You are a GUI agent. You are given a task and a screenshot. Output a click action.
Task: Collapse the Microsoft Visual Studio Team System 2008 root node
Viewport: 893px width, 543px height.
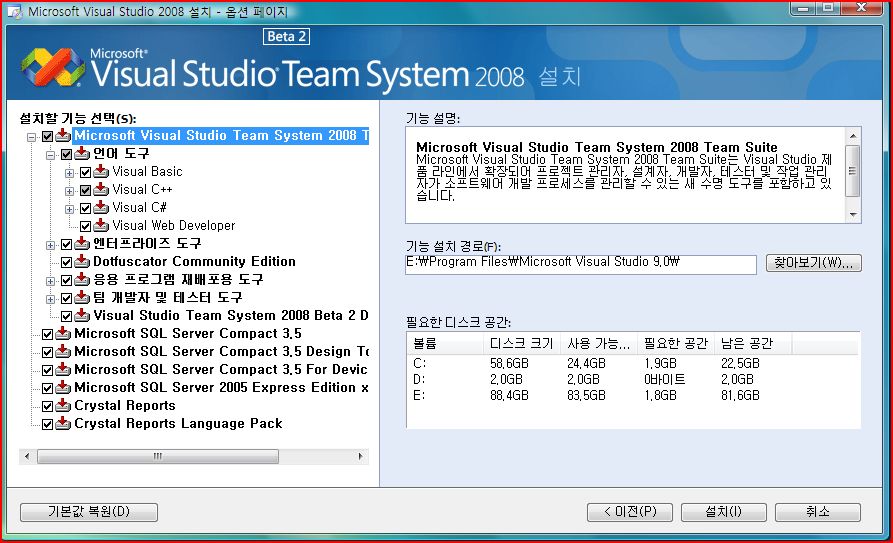pyautogui.click(x=32, y=137)
